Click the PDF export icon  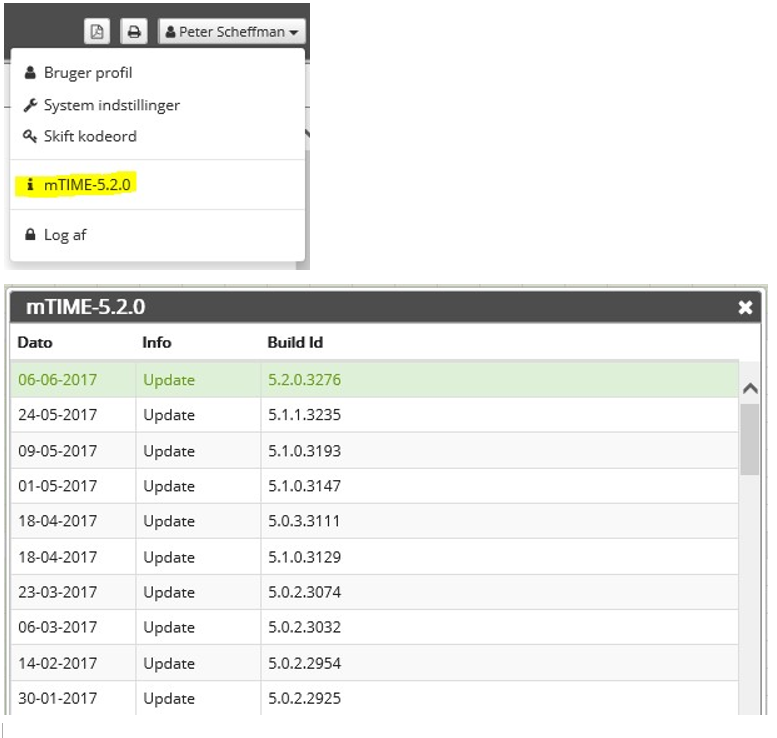pos(97,31)
